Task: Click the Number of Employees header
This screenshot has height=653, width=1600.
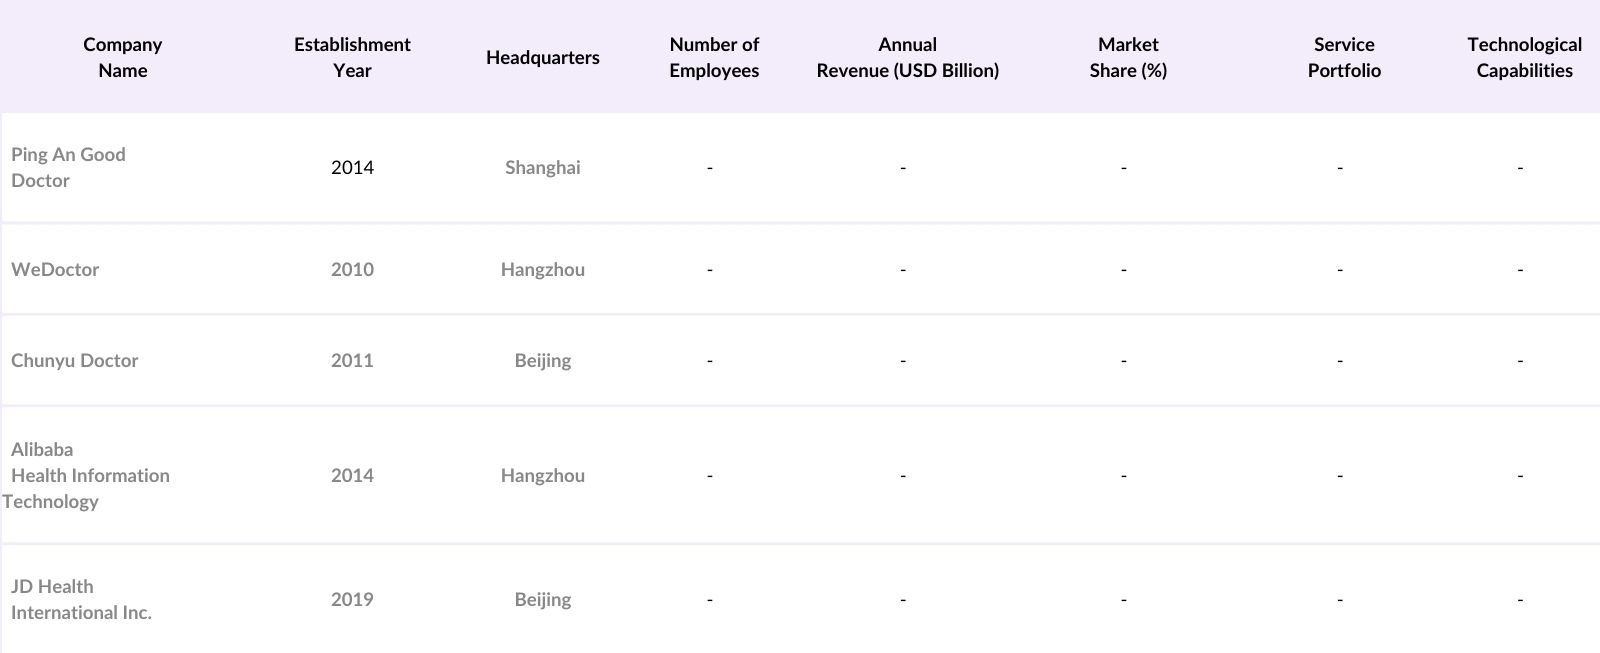Action: (714, 57)
